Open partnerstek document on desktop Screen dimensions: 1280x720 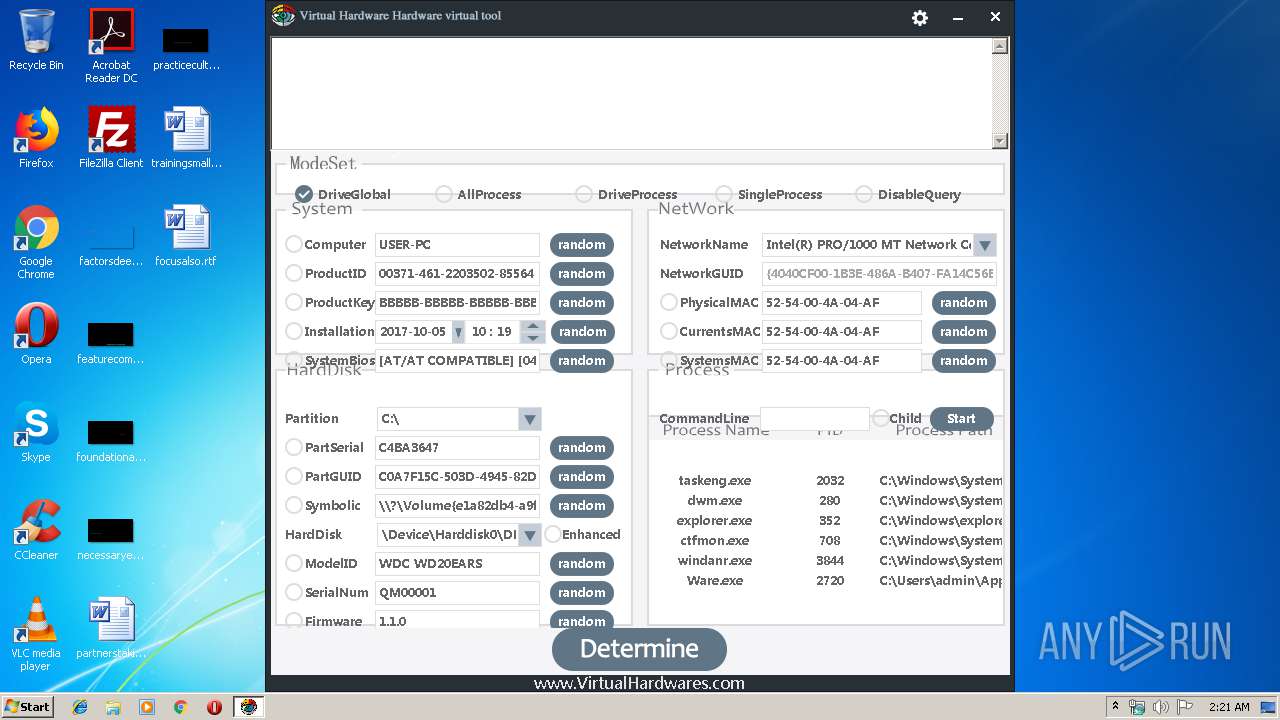[111, 628]
